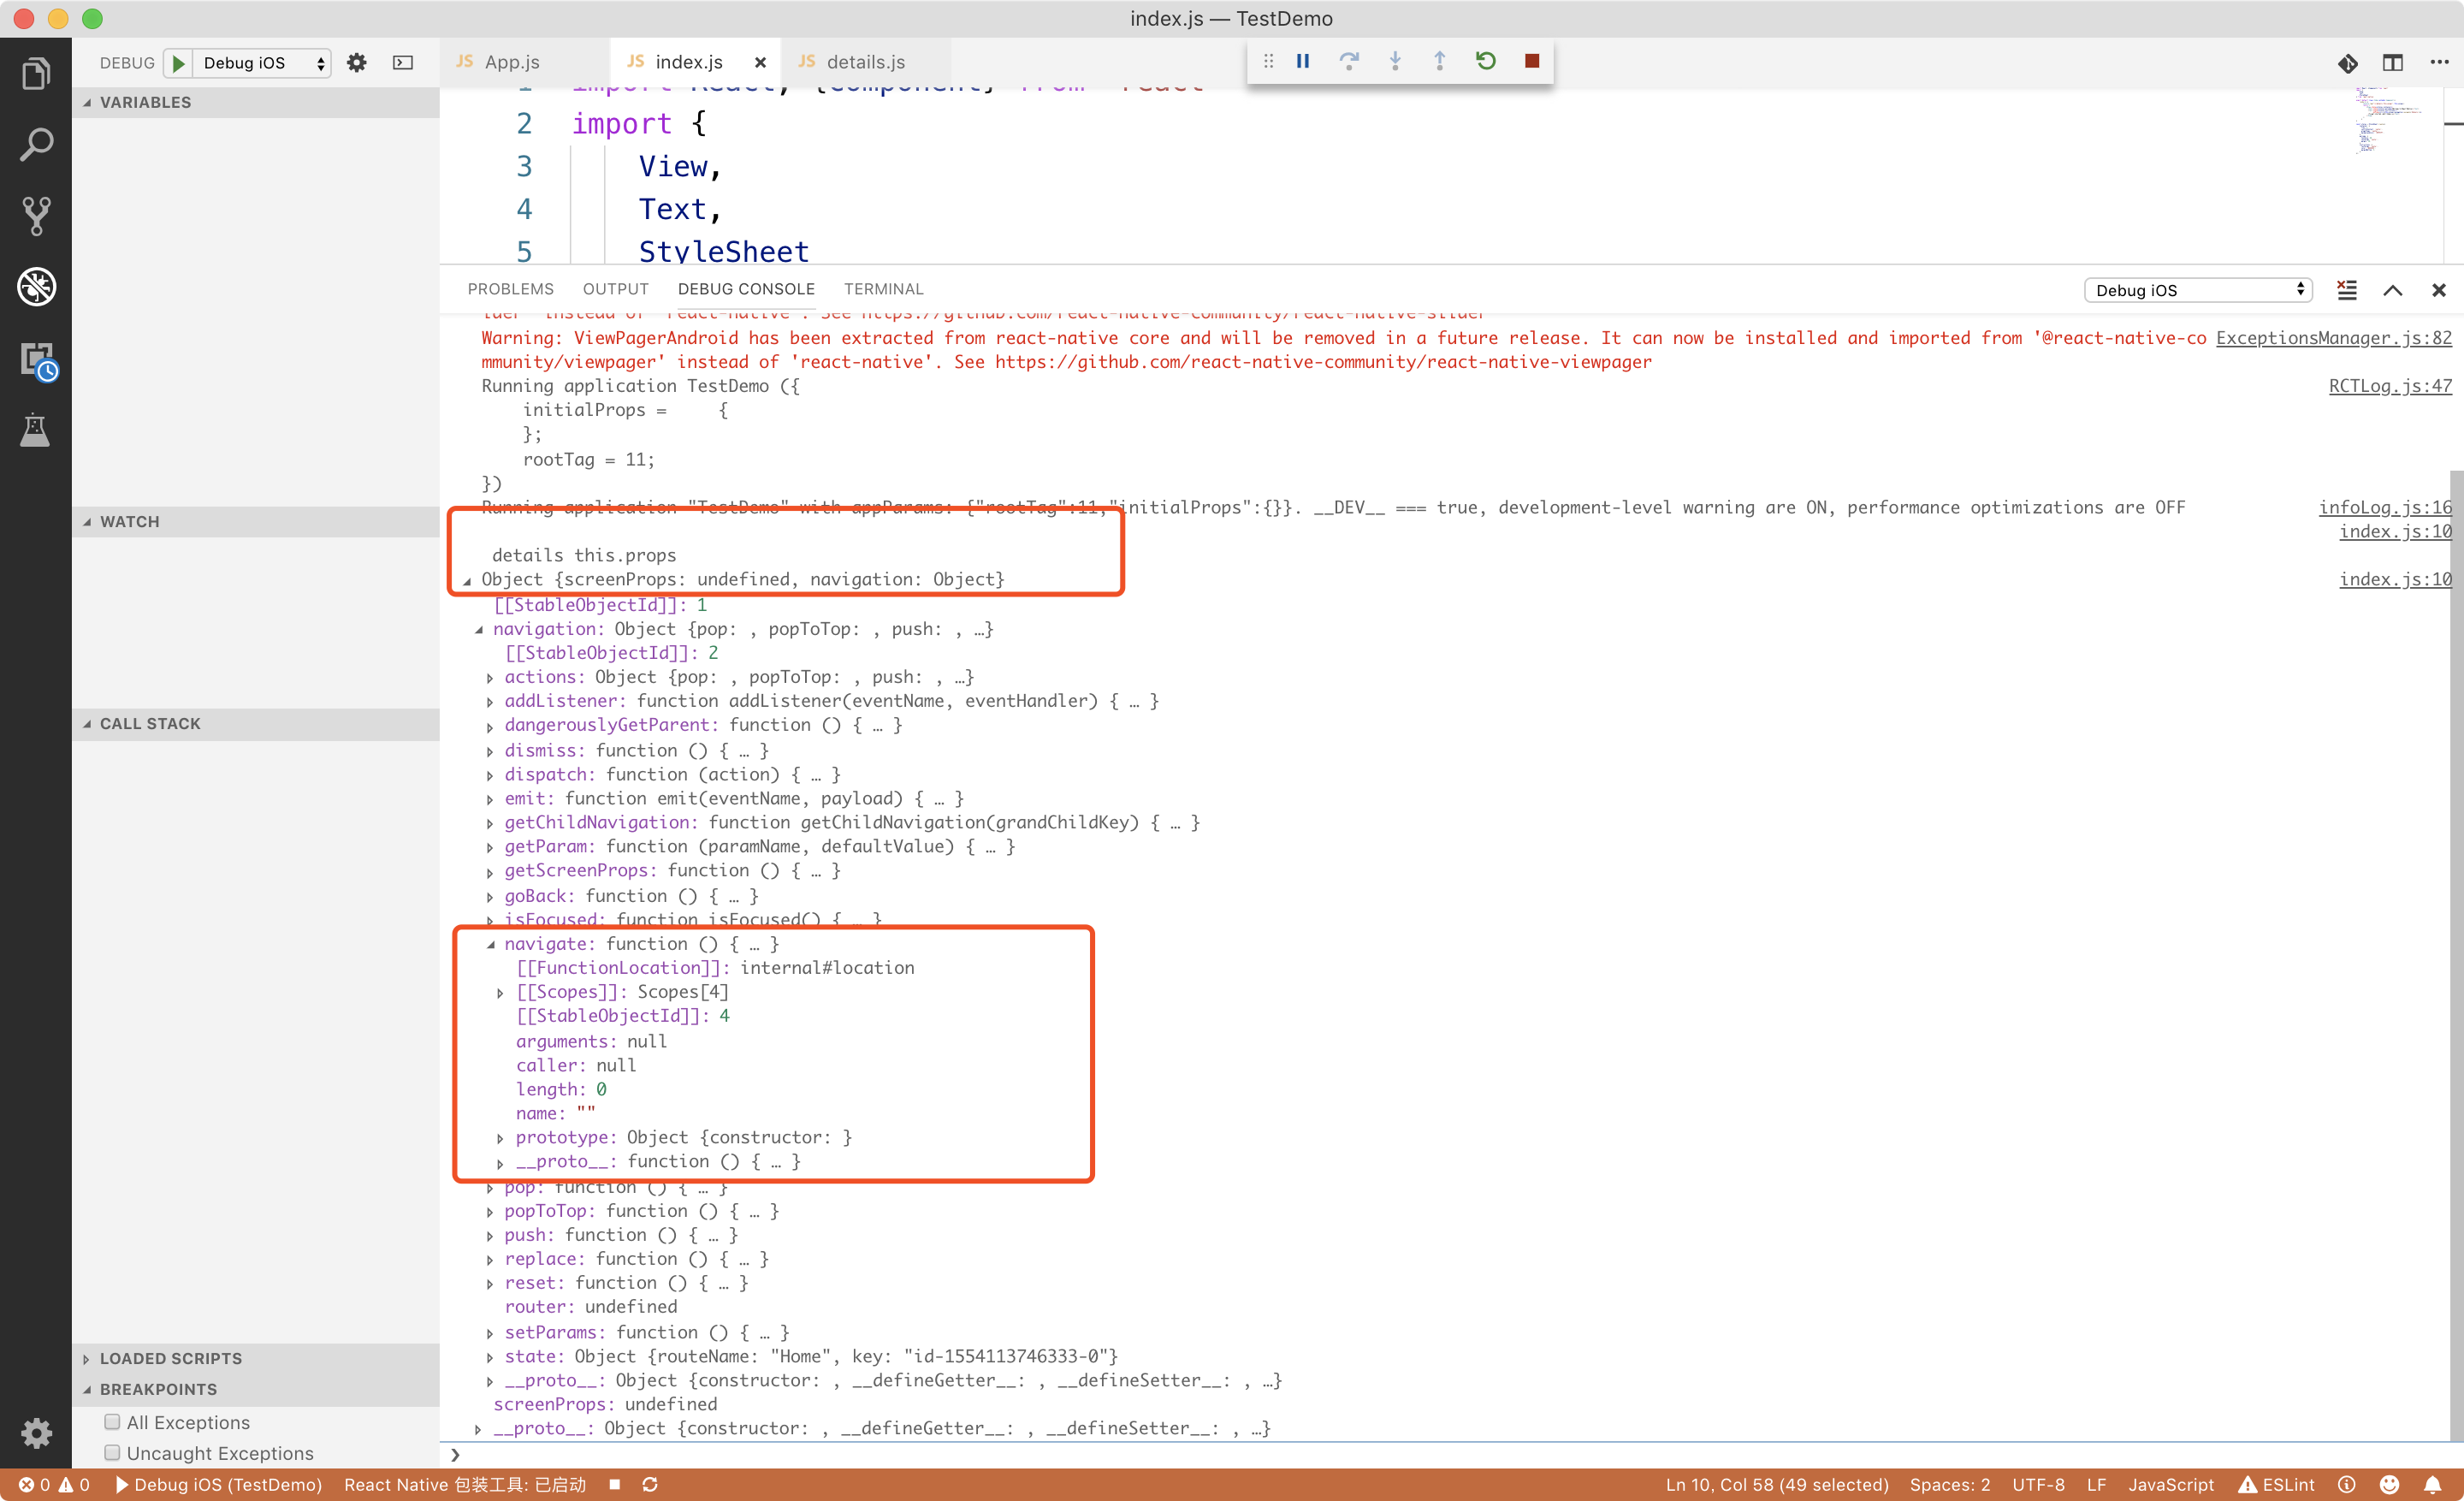Expand the LOADED SCRIPTS section
The width and height of the screenshot is (2464, 1501).
[x=256, y=1359]
